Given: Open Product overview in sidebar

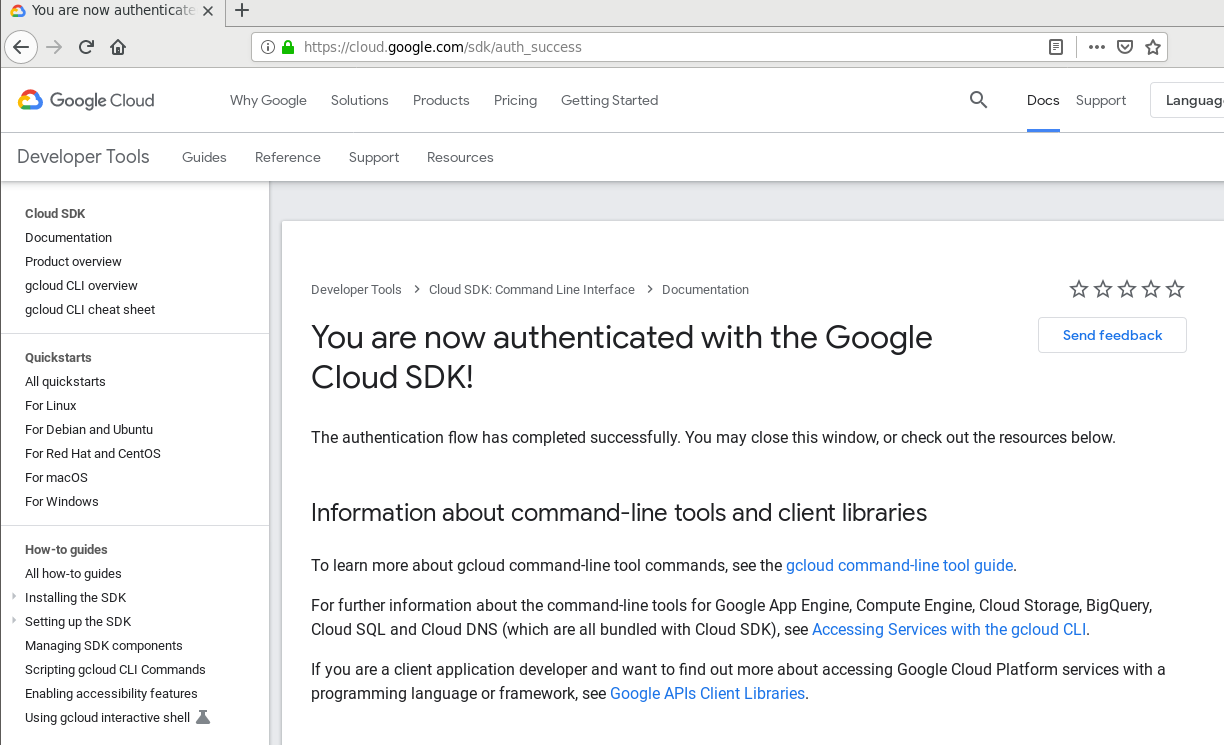Looking at the screenshot, I should pos(73,261).
